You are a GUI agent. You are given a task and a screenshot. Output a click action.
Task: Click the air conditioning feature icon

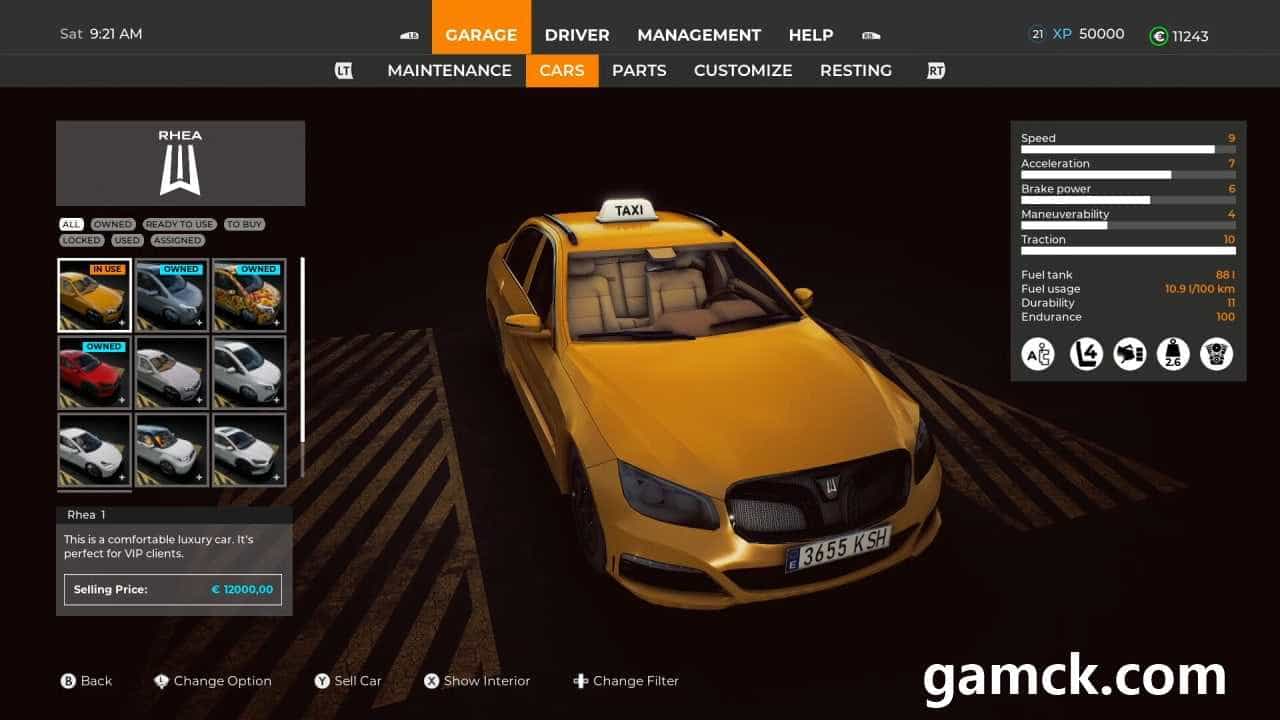pos(1038,354)
